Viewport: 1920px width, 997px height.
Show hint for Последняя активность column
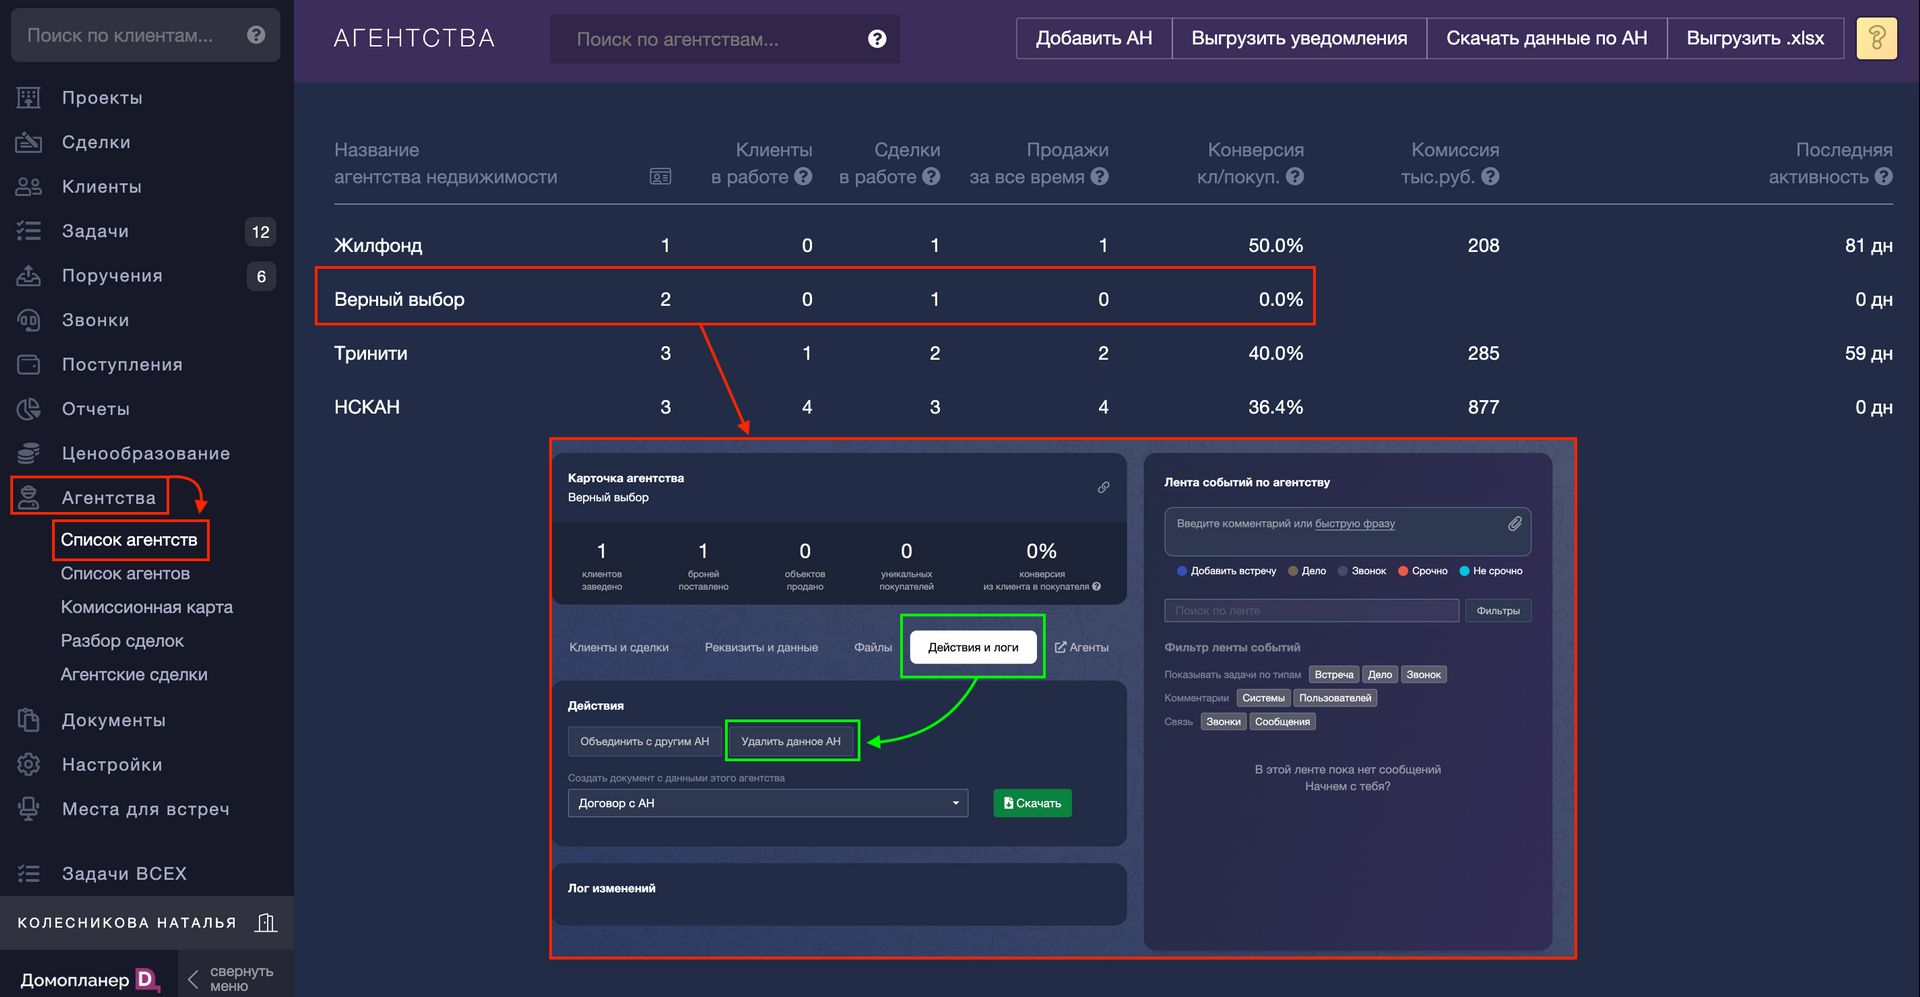click(1884, 176)
